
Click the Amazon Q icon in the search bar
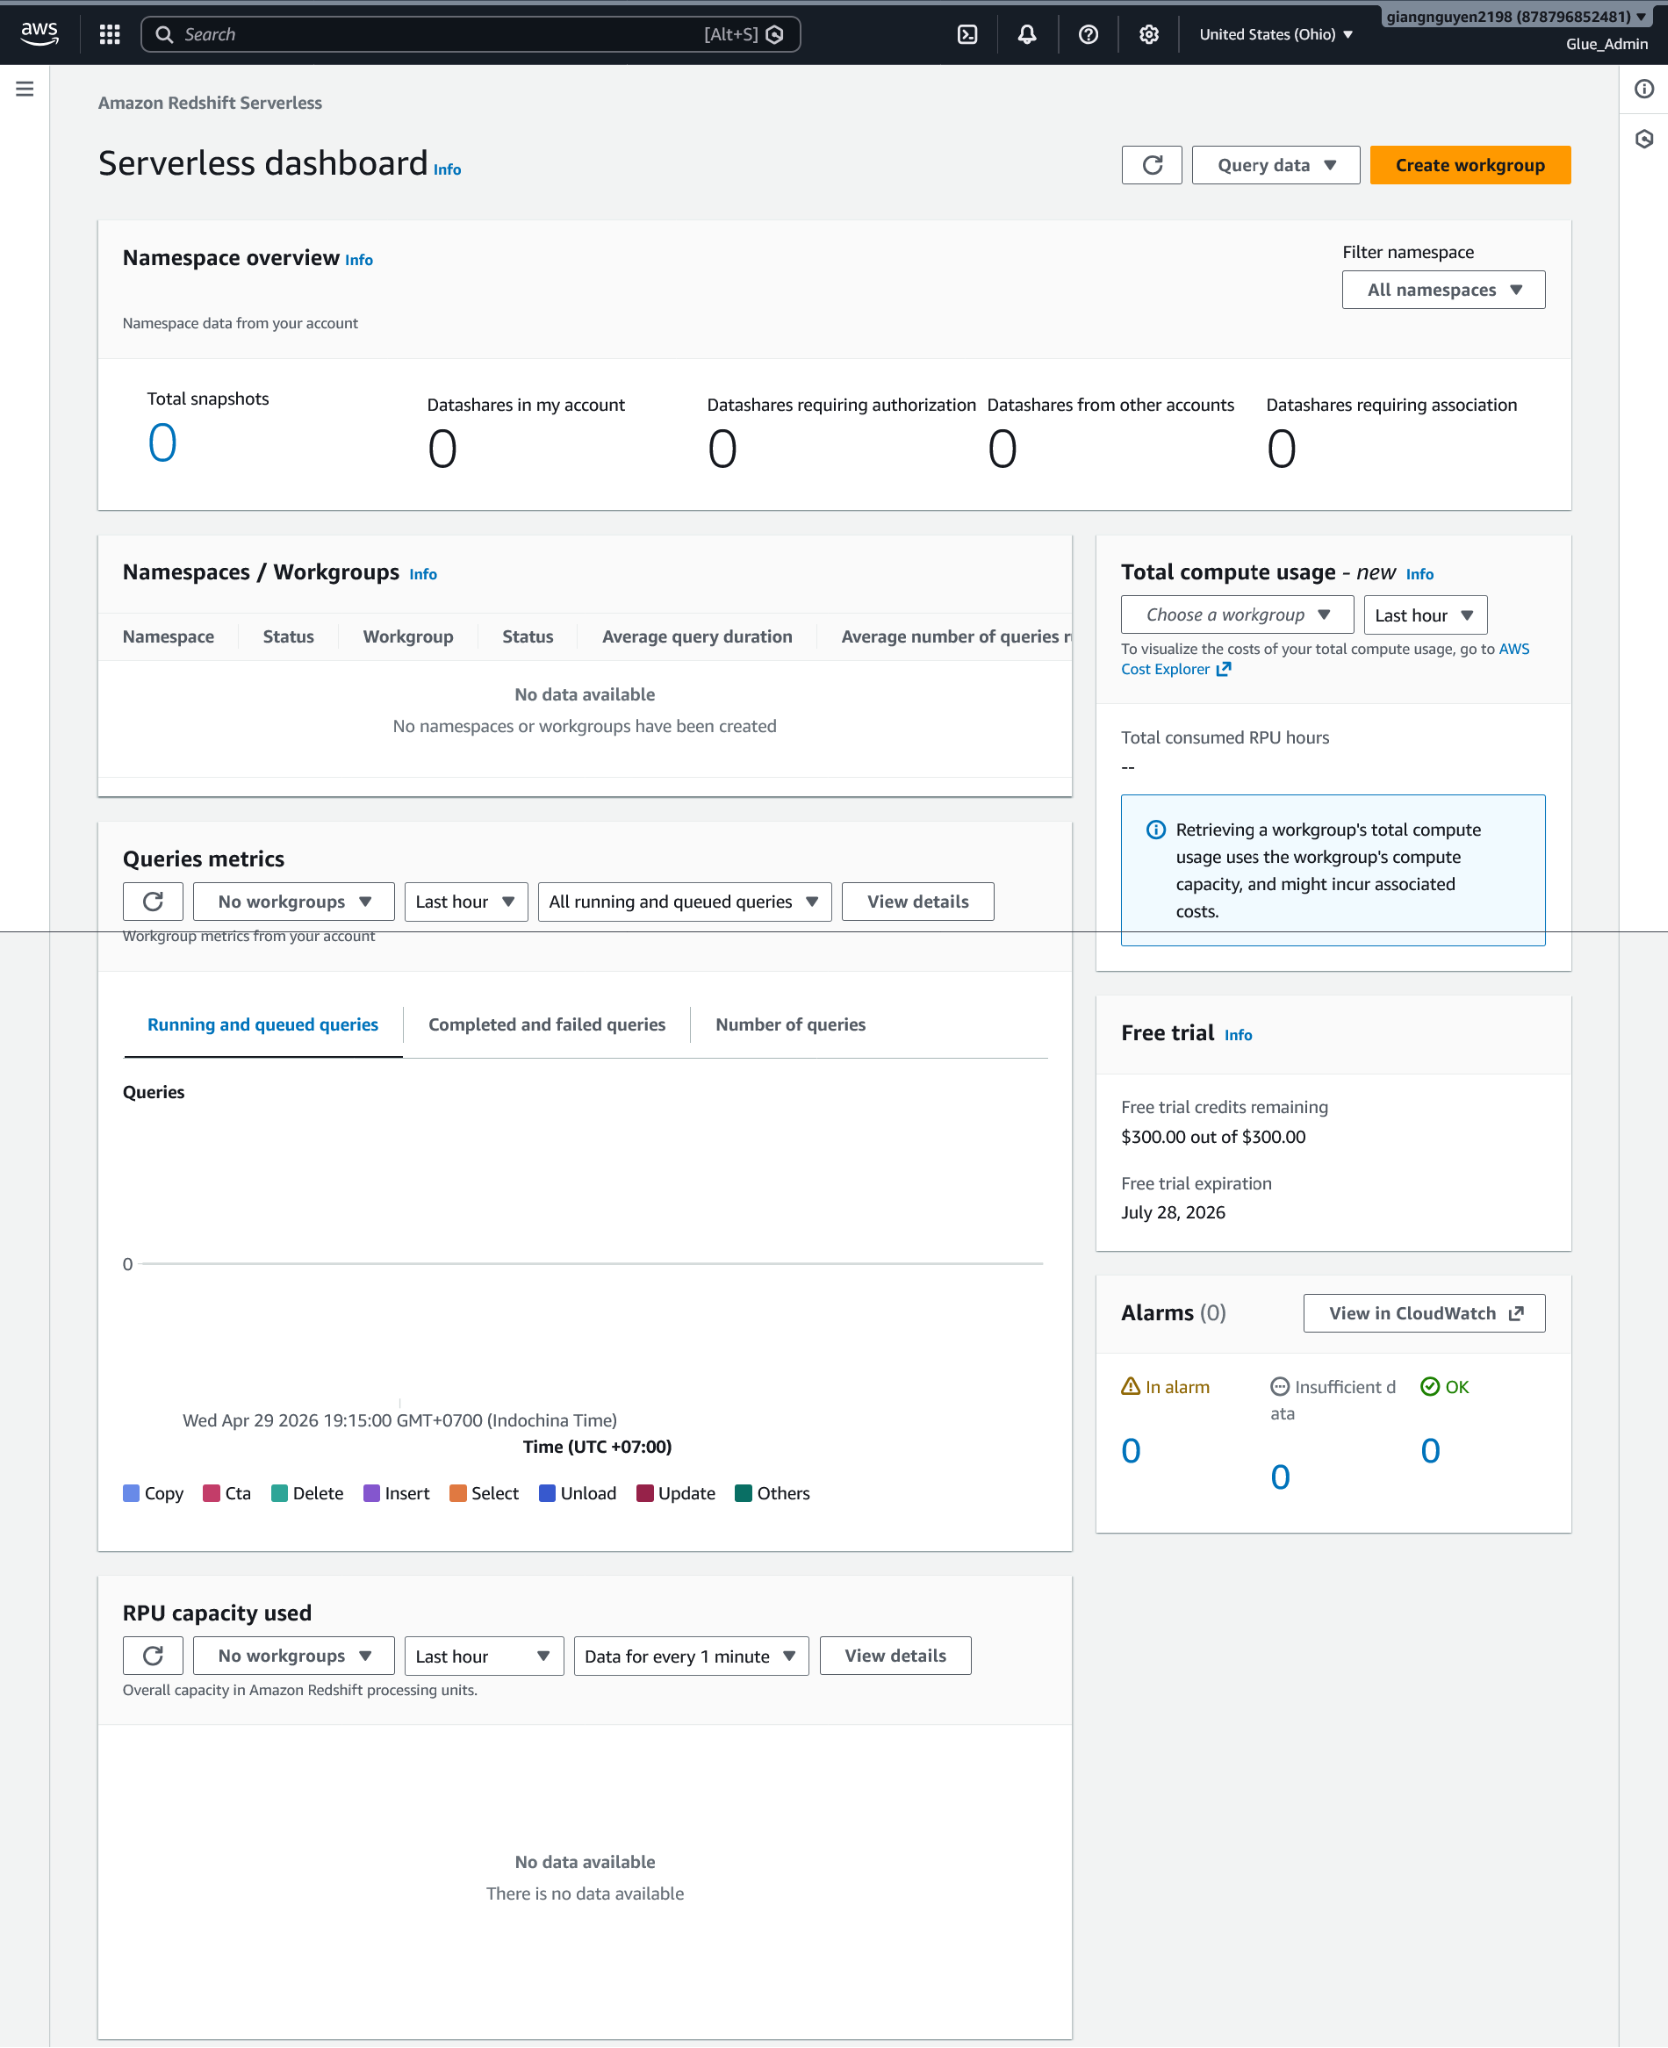(774, 34)
